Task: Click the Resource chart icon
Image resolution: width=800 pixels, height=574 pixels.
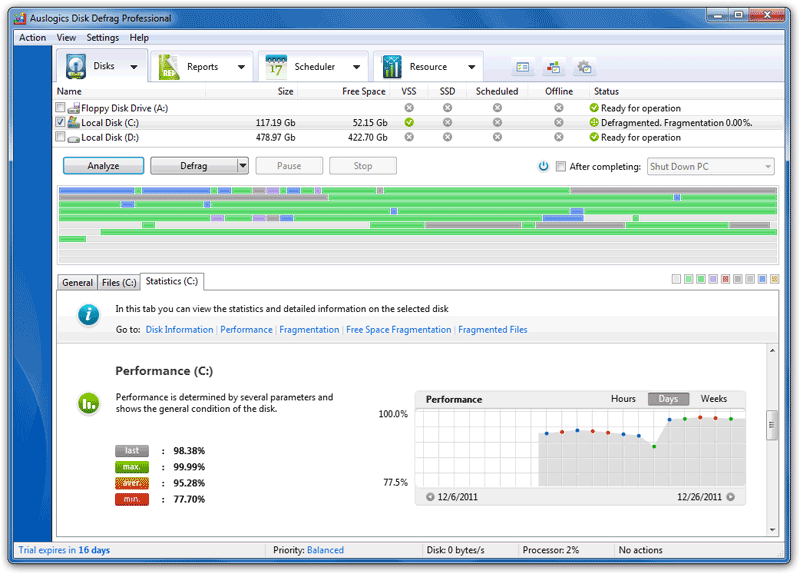Action: coord(392,67)
